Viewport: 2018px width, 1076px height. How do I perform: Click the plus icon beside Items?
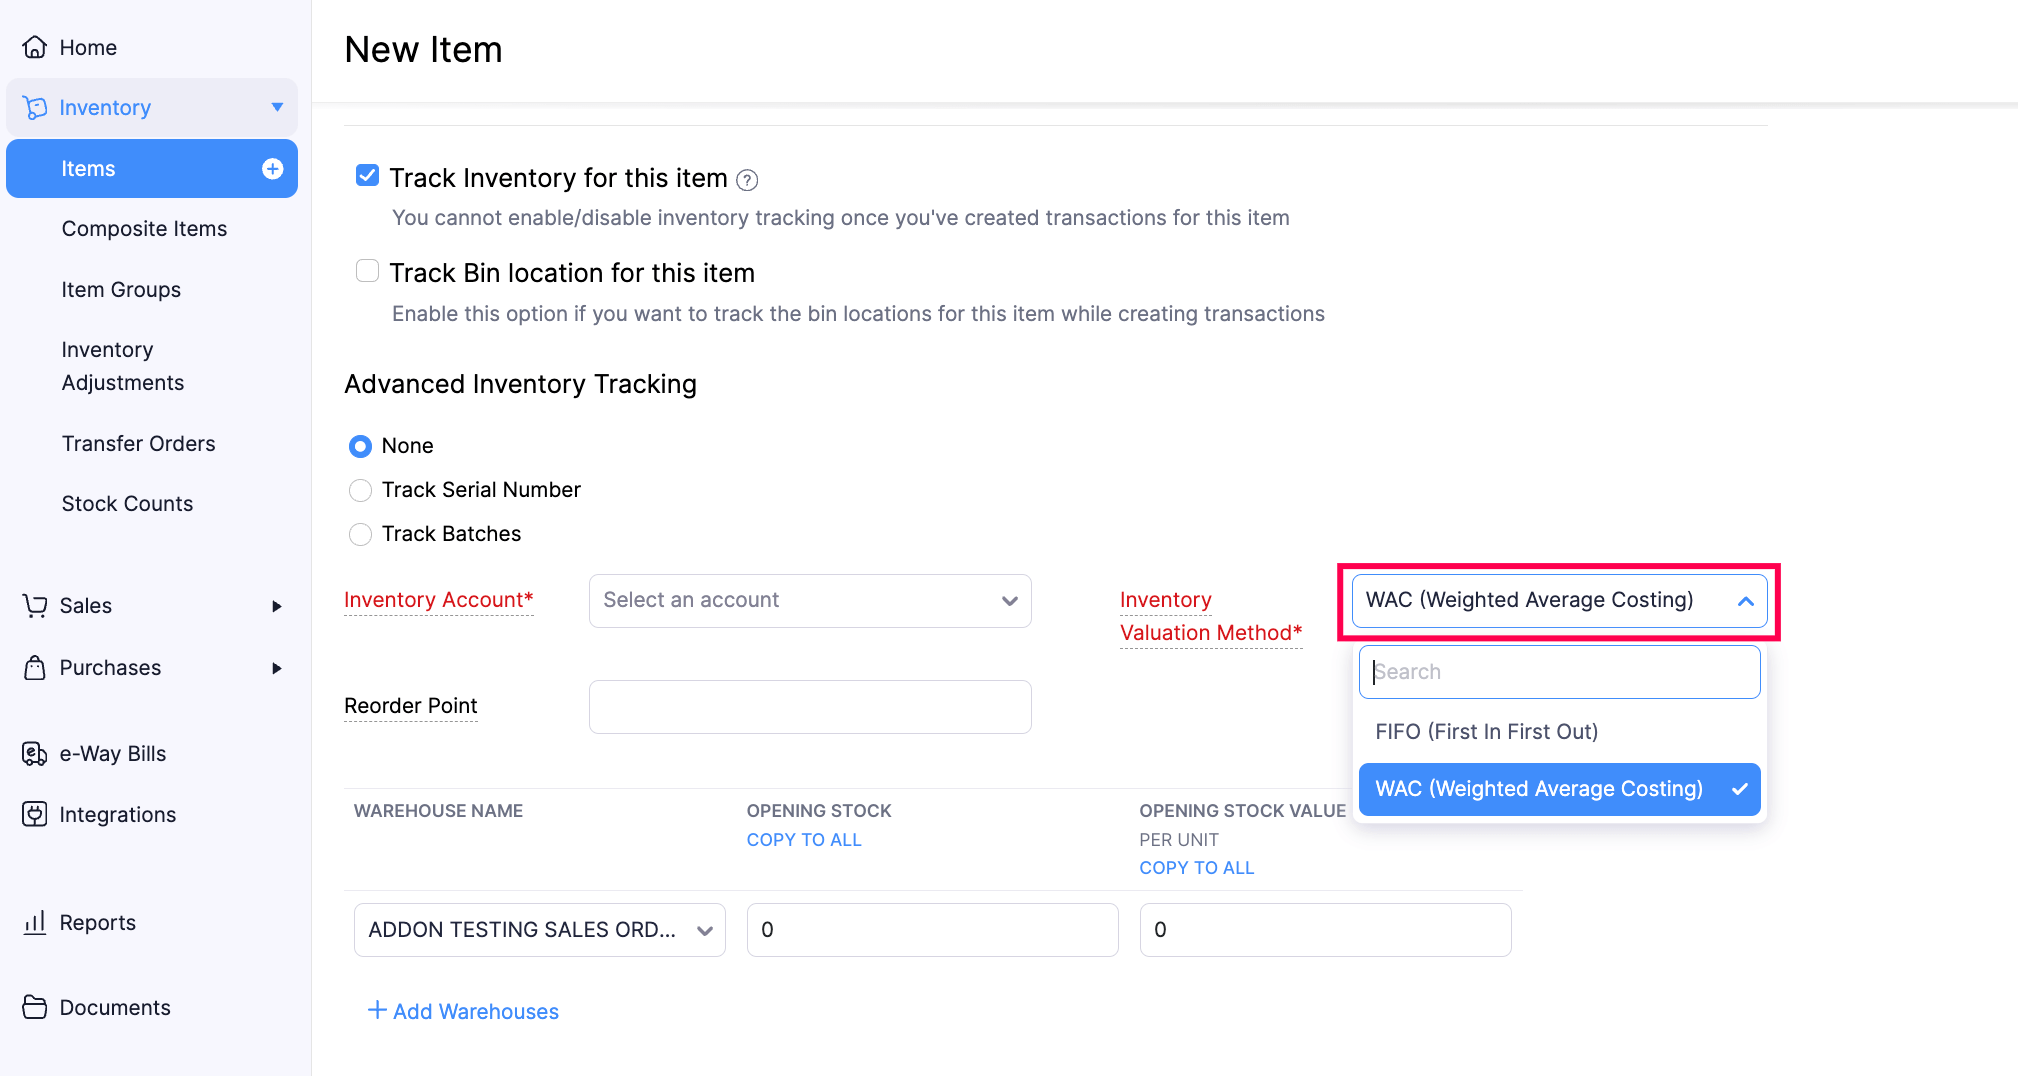[x=272, y=169]
